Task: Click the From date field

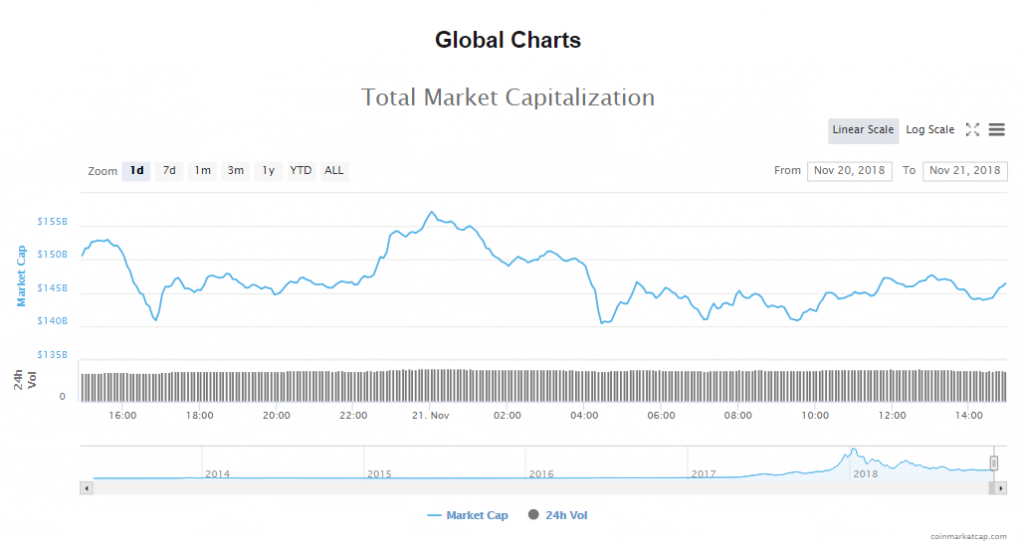Action: [x=849, y=171]
